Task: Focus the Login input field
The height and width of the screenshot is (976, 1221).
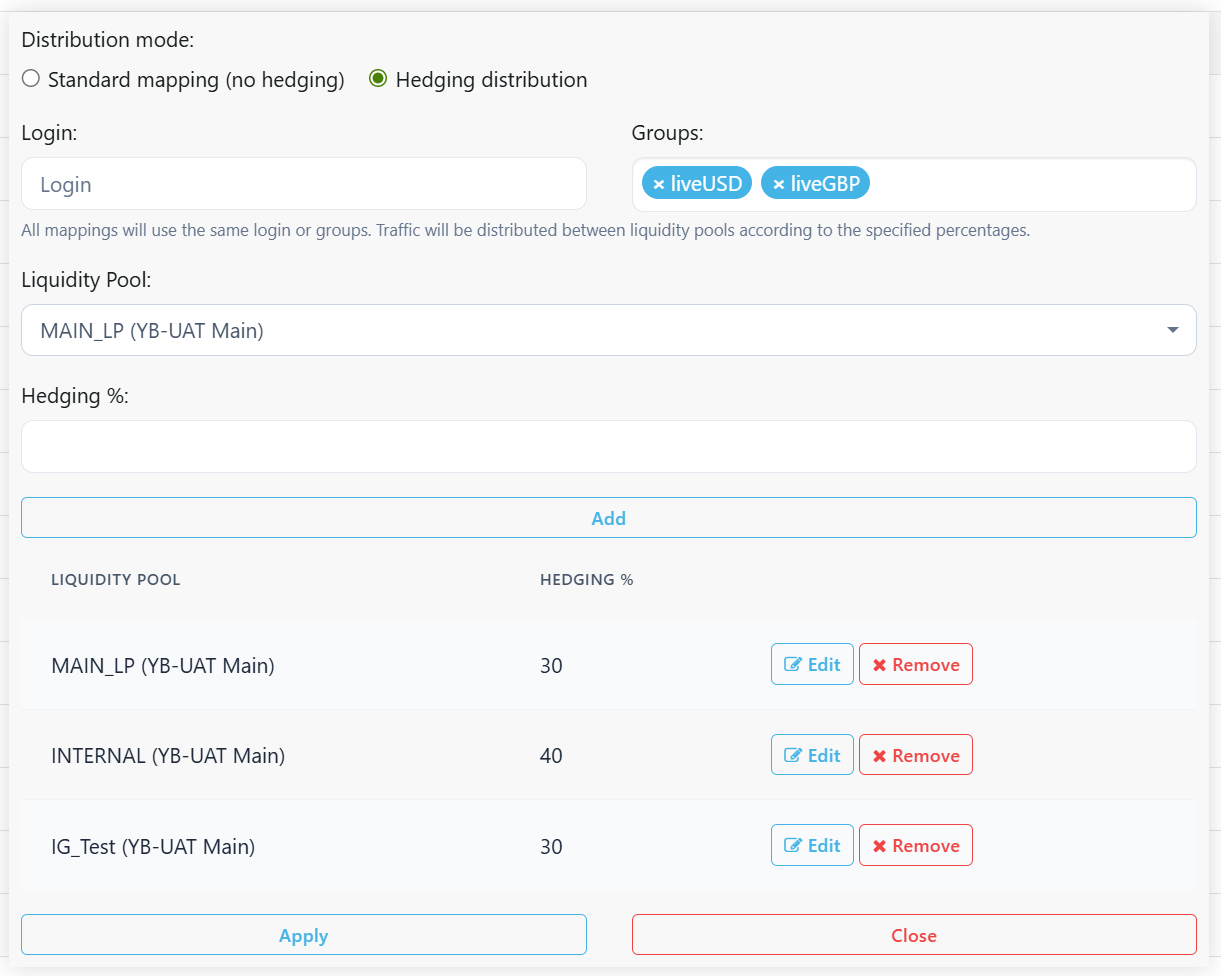Action: click(303, 185)
